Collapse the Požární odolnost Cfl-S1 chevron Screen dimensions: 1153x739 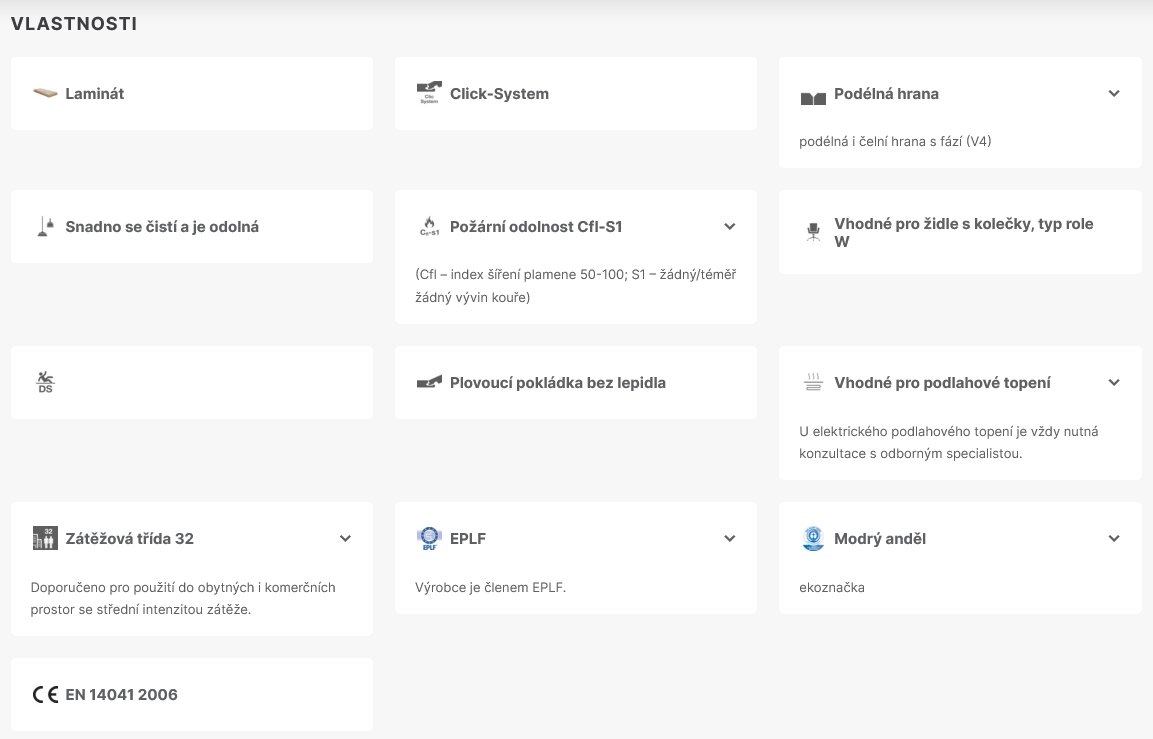coord(730,227)
